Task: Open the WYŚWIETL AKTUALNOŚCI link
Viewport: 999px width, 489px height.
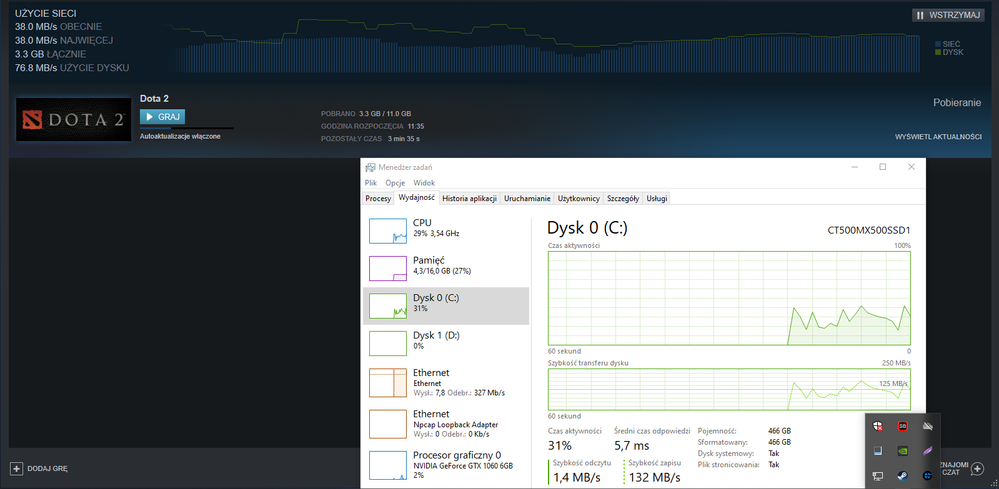Action: tap(937, 136)
